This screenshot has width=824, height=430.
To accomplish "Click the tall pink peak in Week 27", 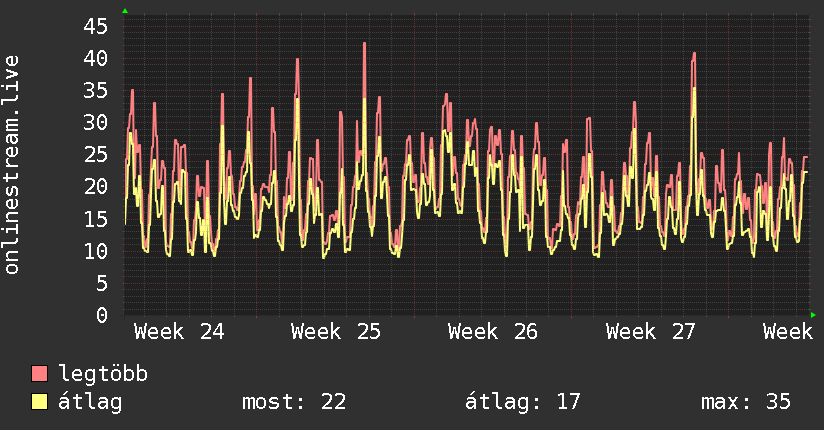I will pos(694,54).
